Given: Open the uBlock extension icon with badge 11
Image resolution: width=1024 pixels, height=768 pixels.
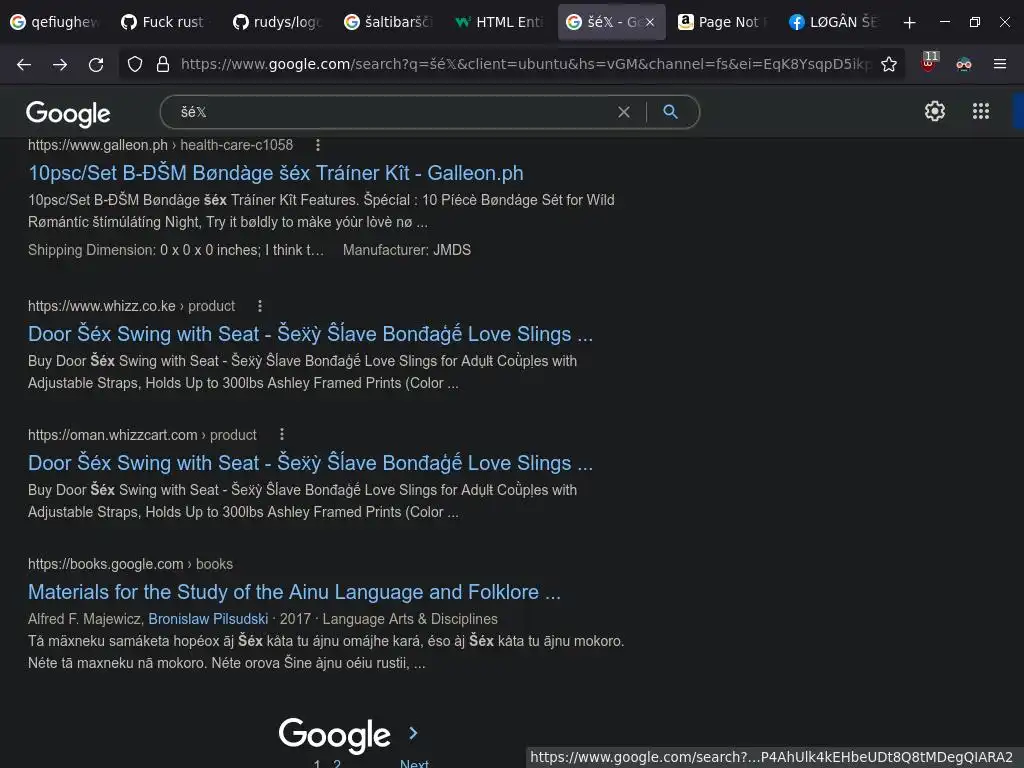Looking at the screenshot, I should coord(929,63).
